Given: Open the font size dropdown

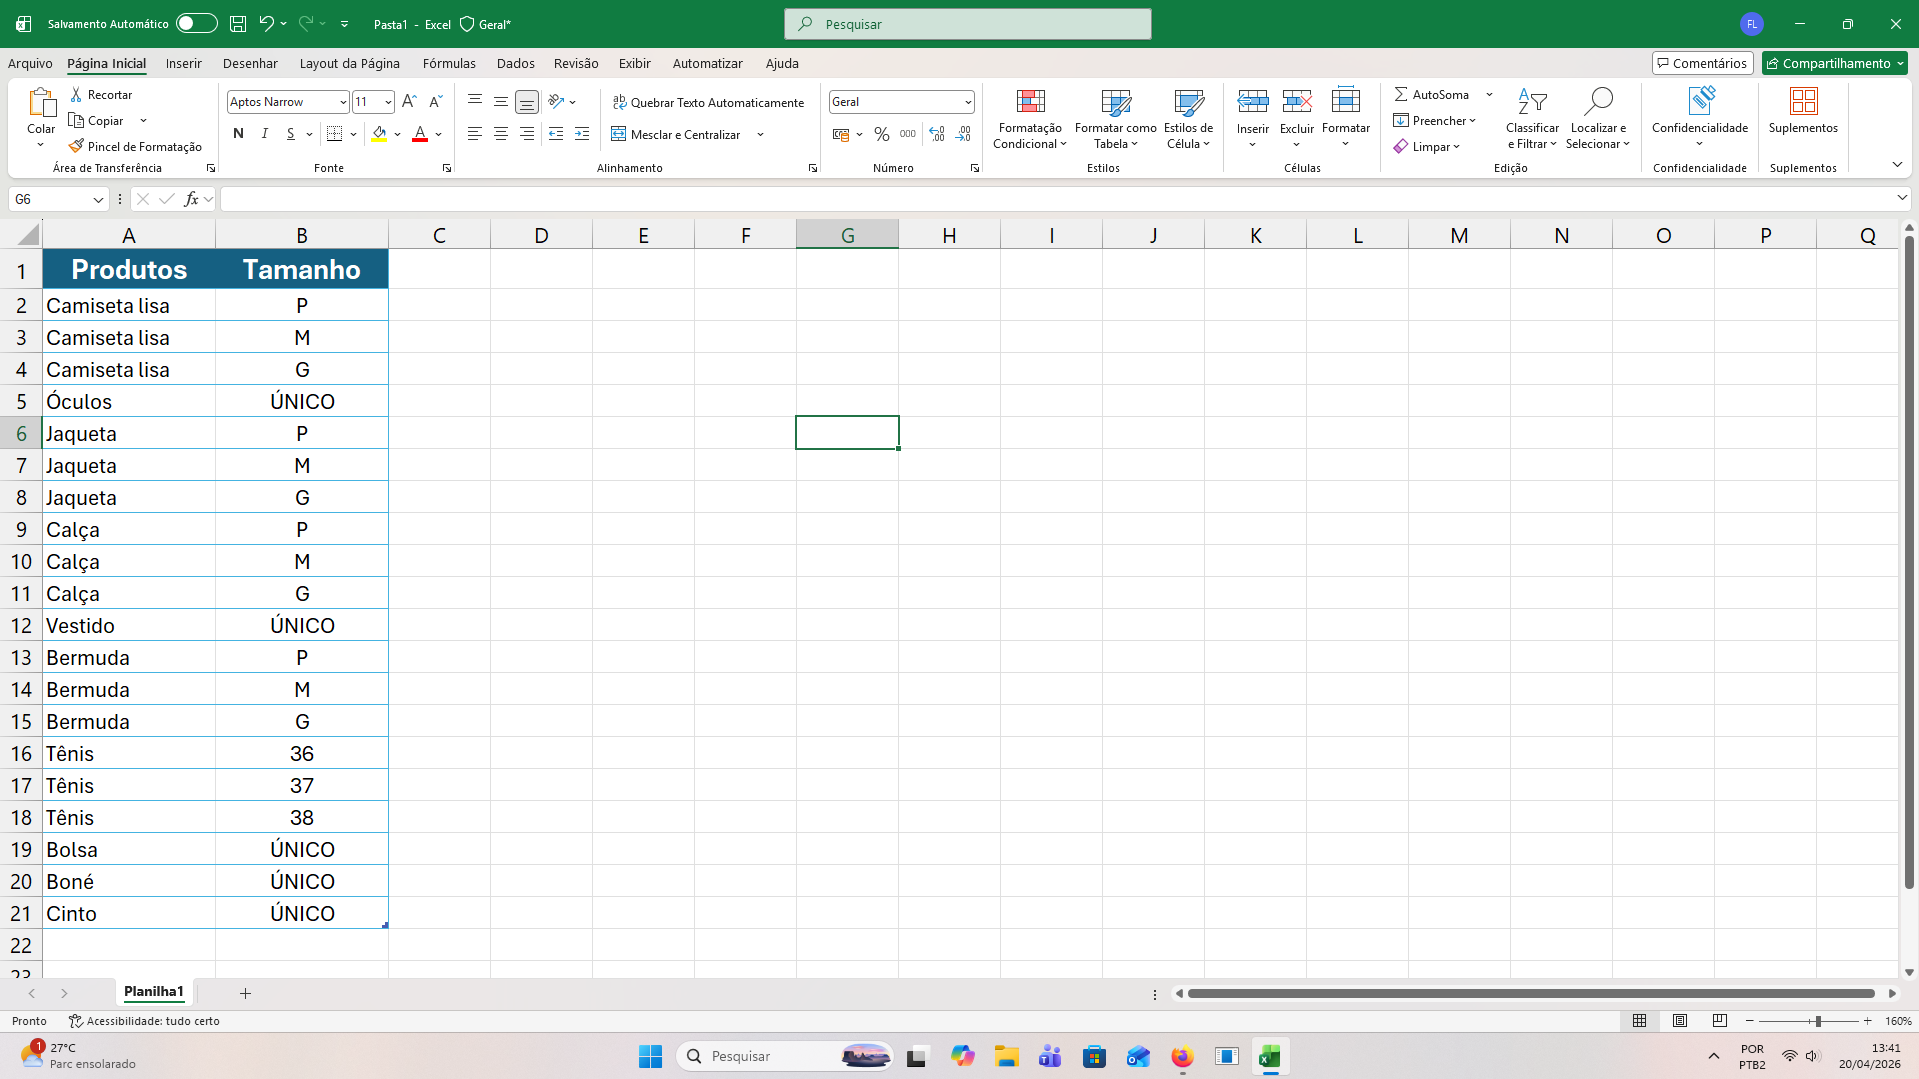Looking at the screenshot, I should pyautogui.click(x=388, y=102).
